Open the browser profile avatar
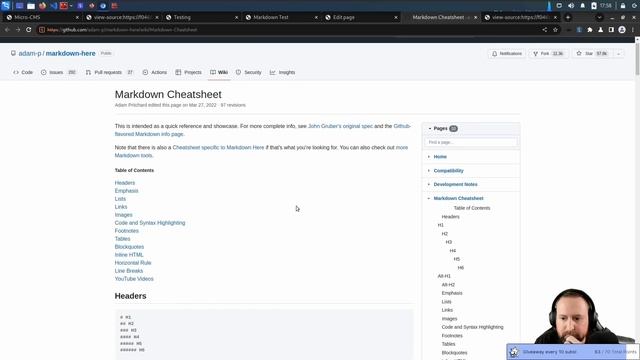Screen dimensions: 640x360 (622, 30)
